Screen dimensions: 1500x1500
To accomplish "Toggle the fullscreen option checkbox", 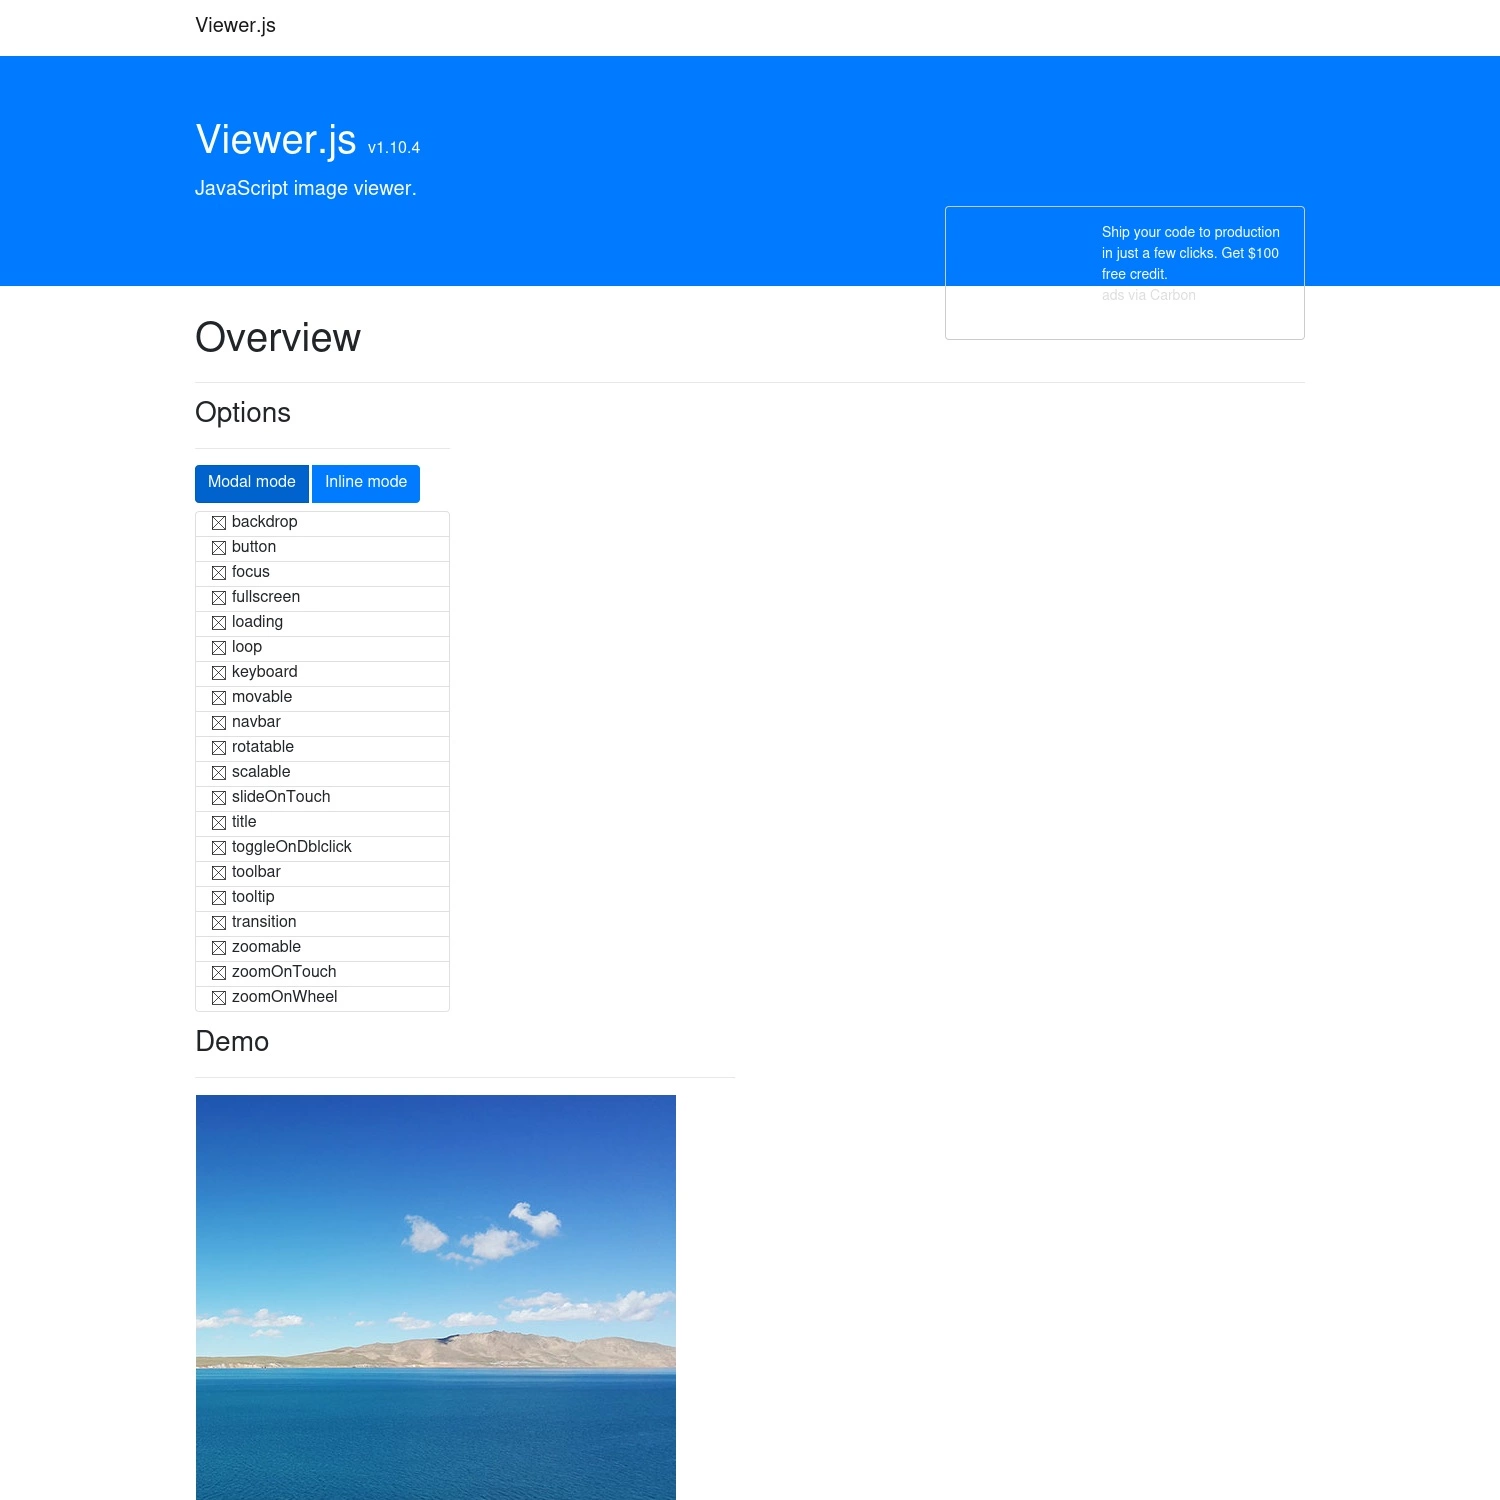I will coord(219,598).
